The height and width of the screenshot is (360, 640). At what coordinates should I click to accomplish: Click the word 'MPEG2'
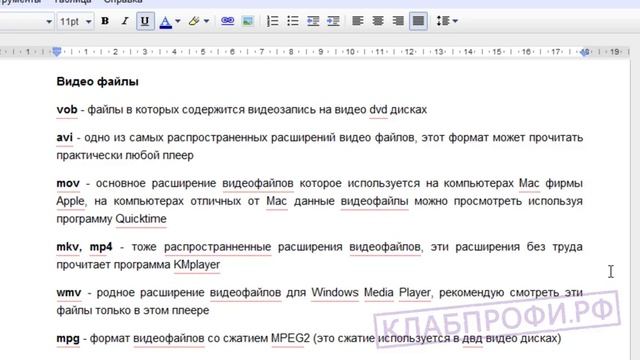tap(291, 338)
